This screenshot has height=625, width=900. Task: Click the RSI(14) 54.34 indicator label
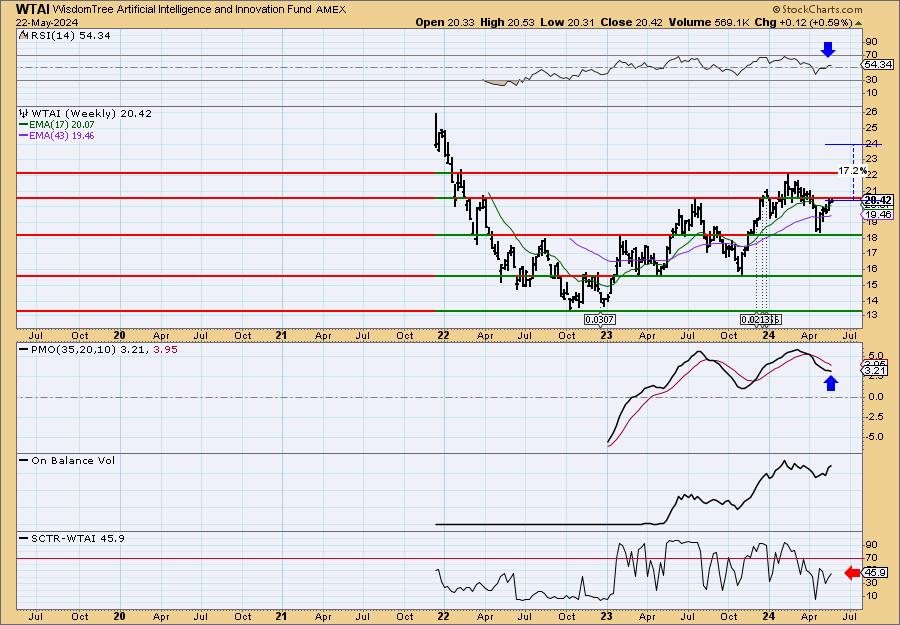(x=70, y=35)
